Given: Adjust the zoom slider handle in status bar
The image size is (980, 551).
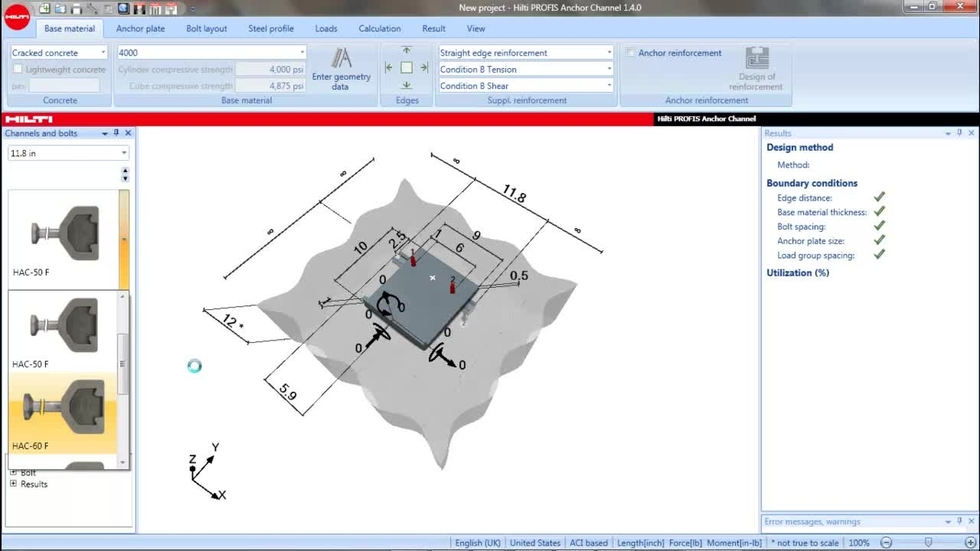Looking at the screenshot, I should [928, 543].
